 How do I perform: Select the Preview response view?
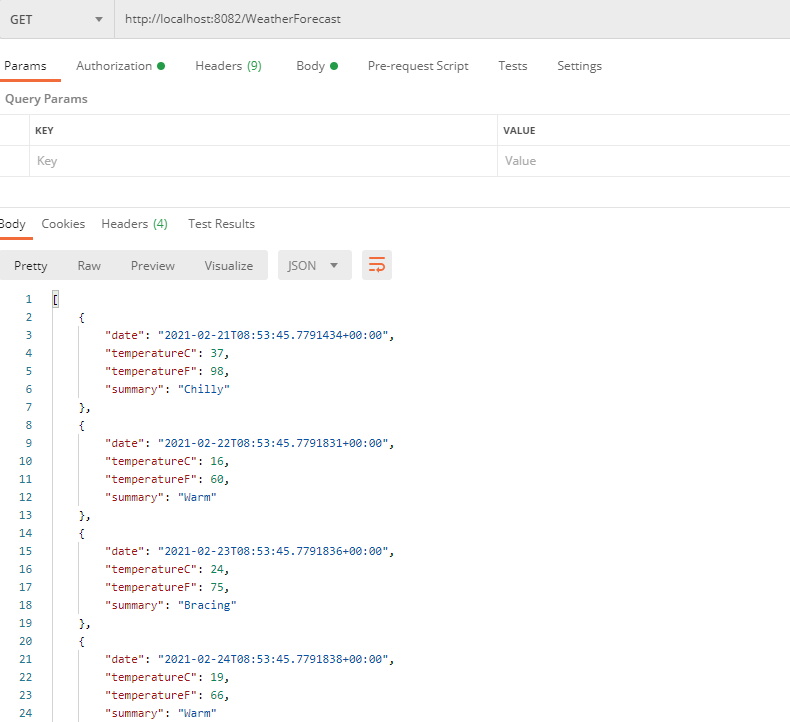click(153, 265)
